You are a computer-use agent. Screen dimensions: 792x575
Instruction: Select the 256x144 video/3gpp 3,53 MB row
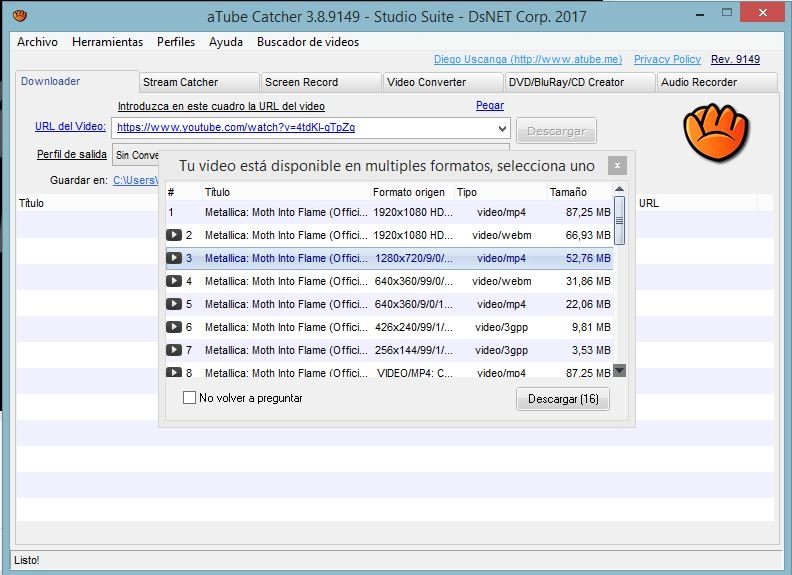[389, 350]
